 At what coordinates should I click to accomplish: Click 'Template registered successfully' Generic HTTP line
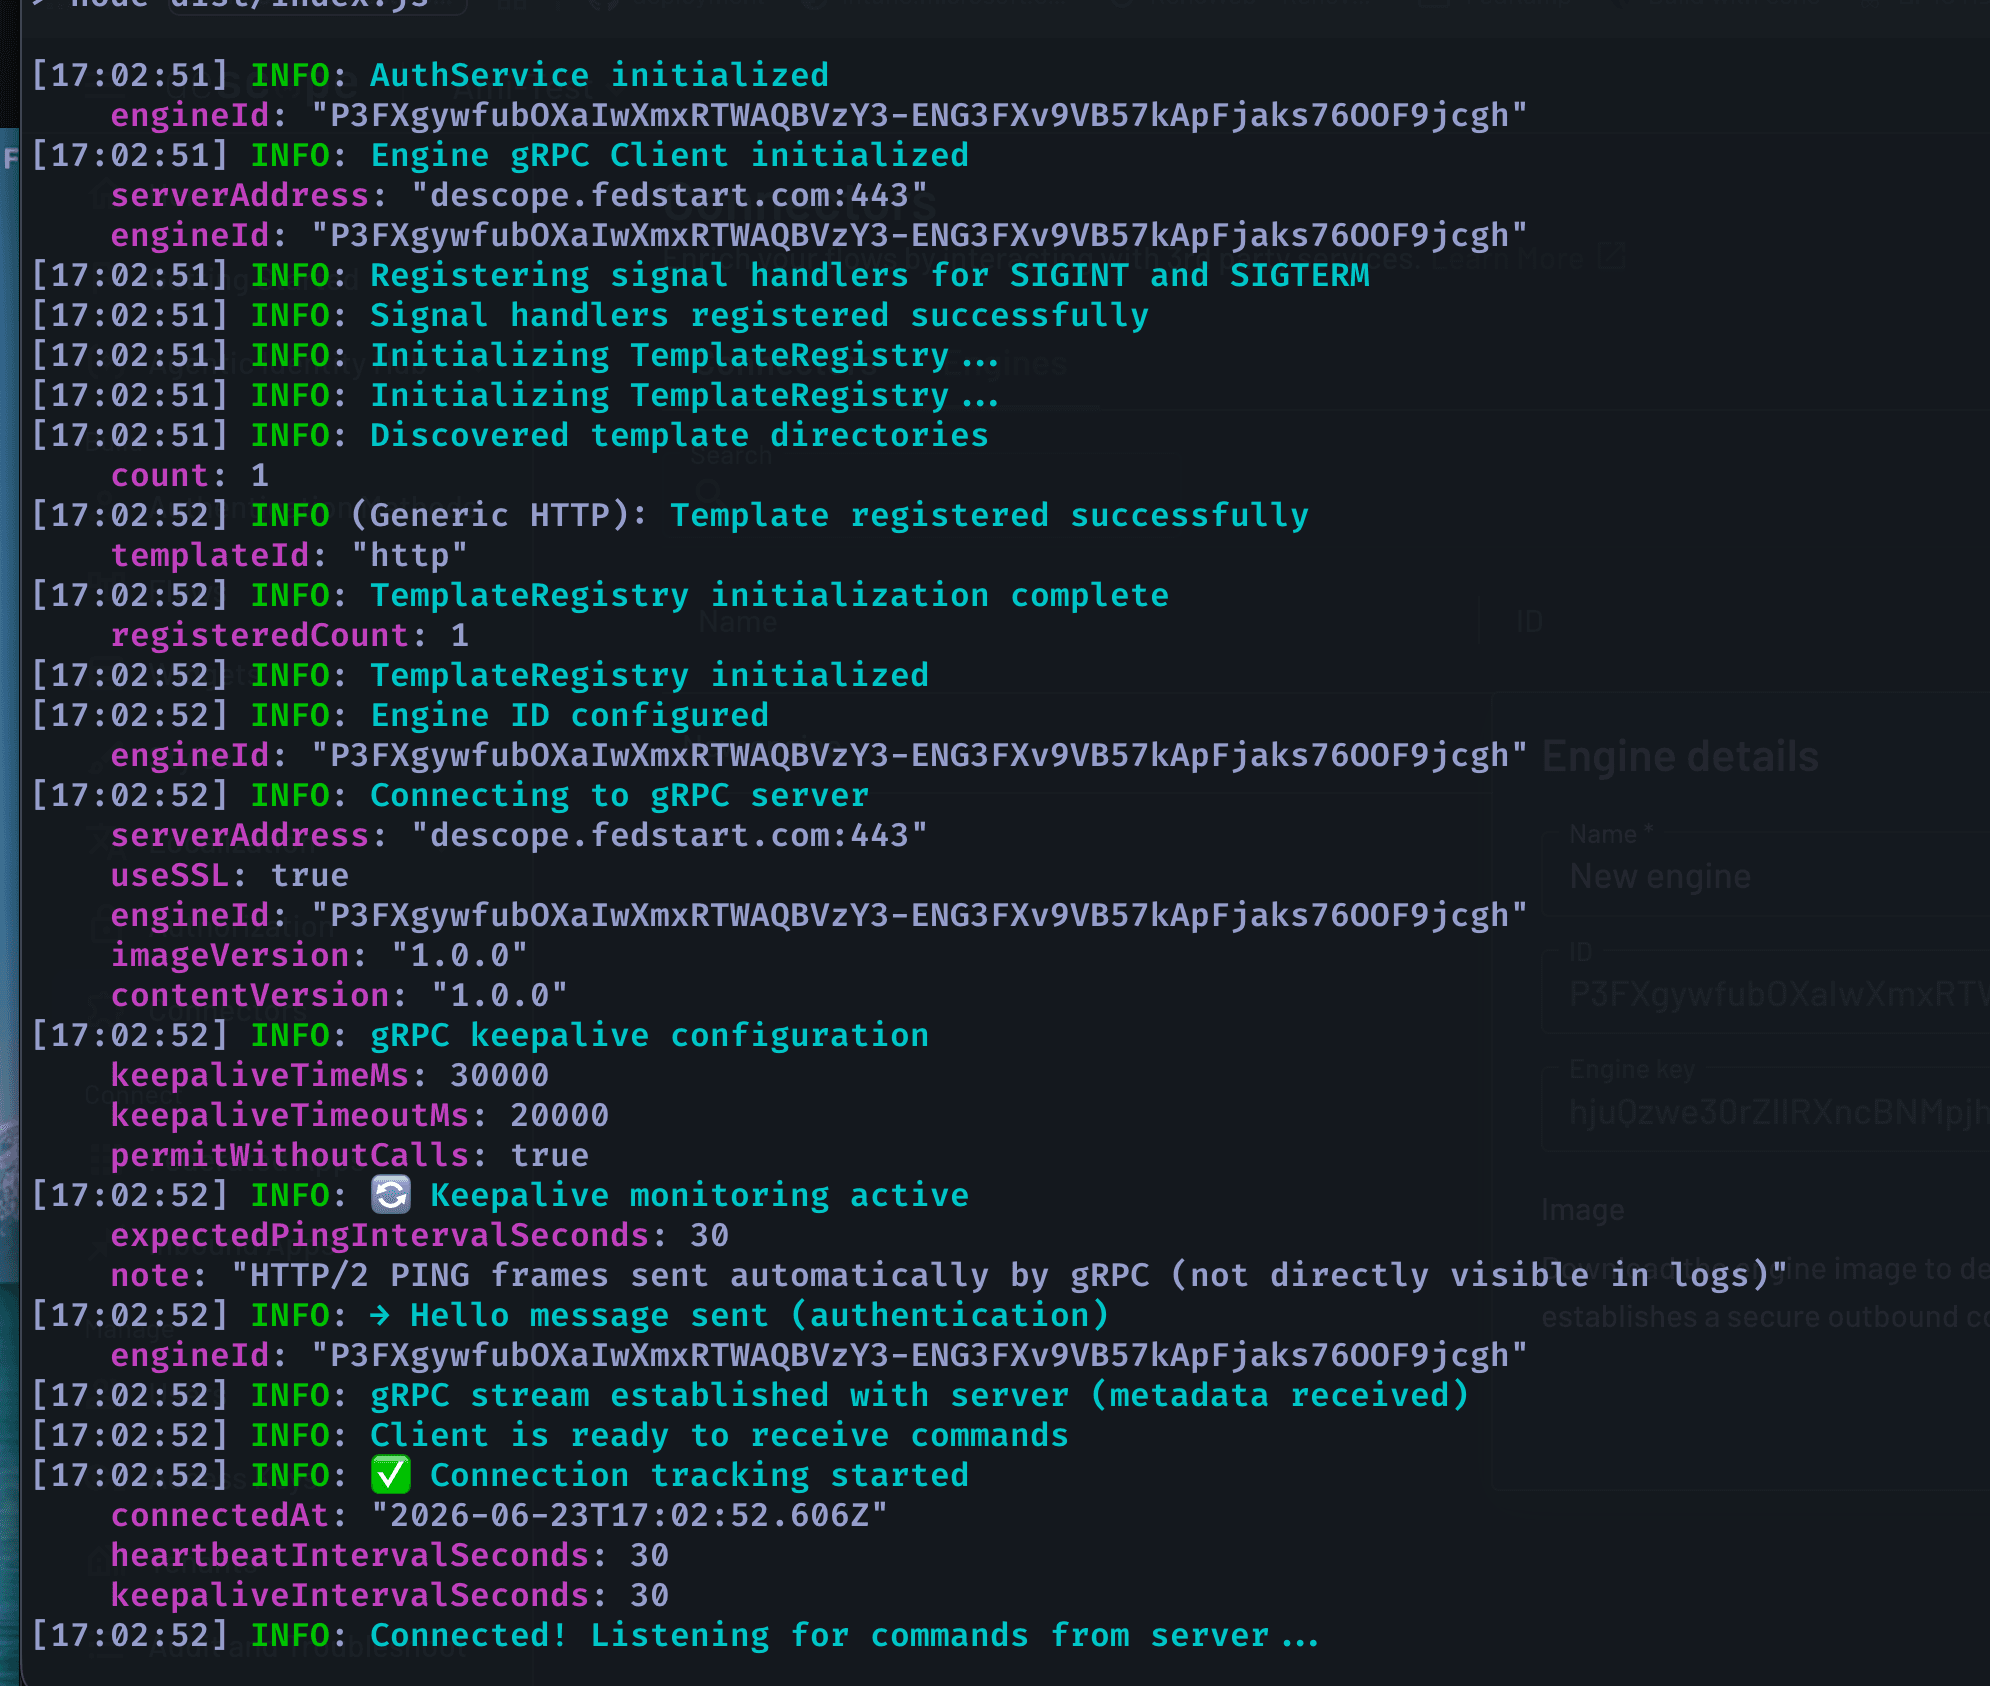(670, 515)
